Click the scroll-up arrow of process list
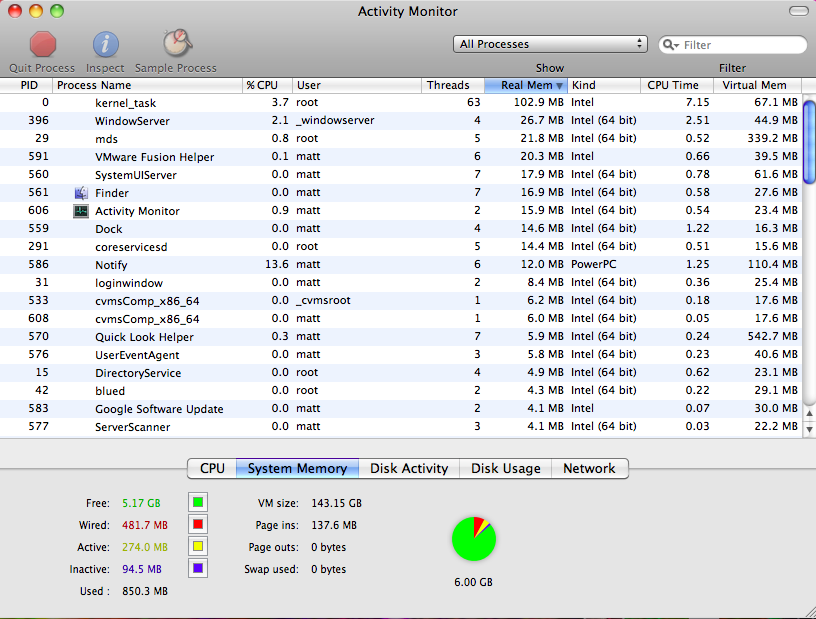 point(809,413)
